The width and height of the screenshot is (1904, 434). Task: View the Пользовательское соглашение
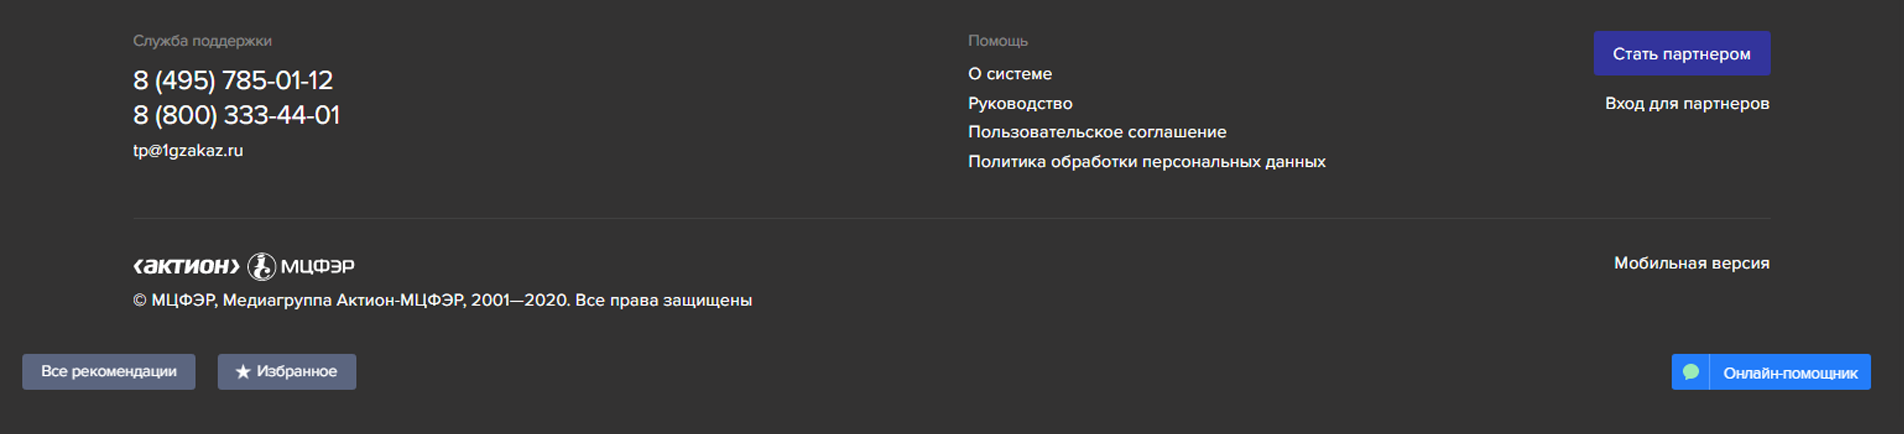point(1097,132)
